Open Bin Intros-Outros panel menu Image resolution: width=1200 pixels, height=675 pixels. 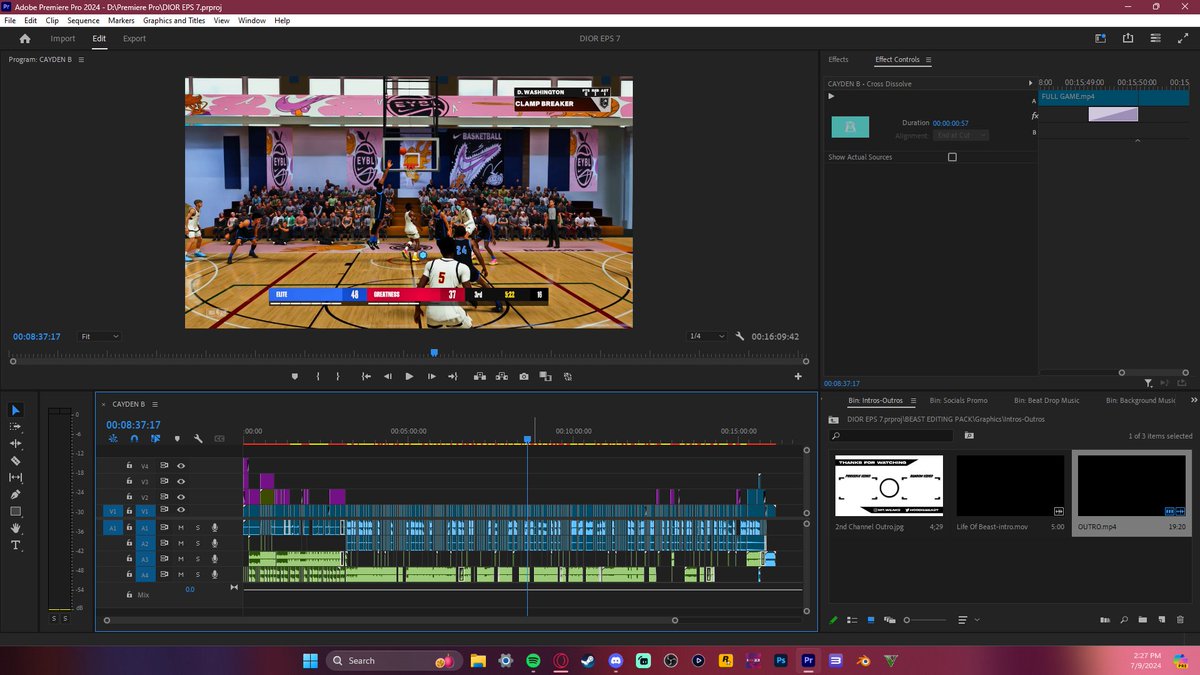point(911,401)
